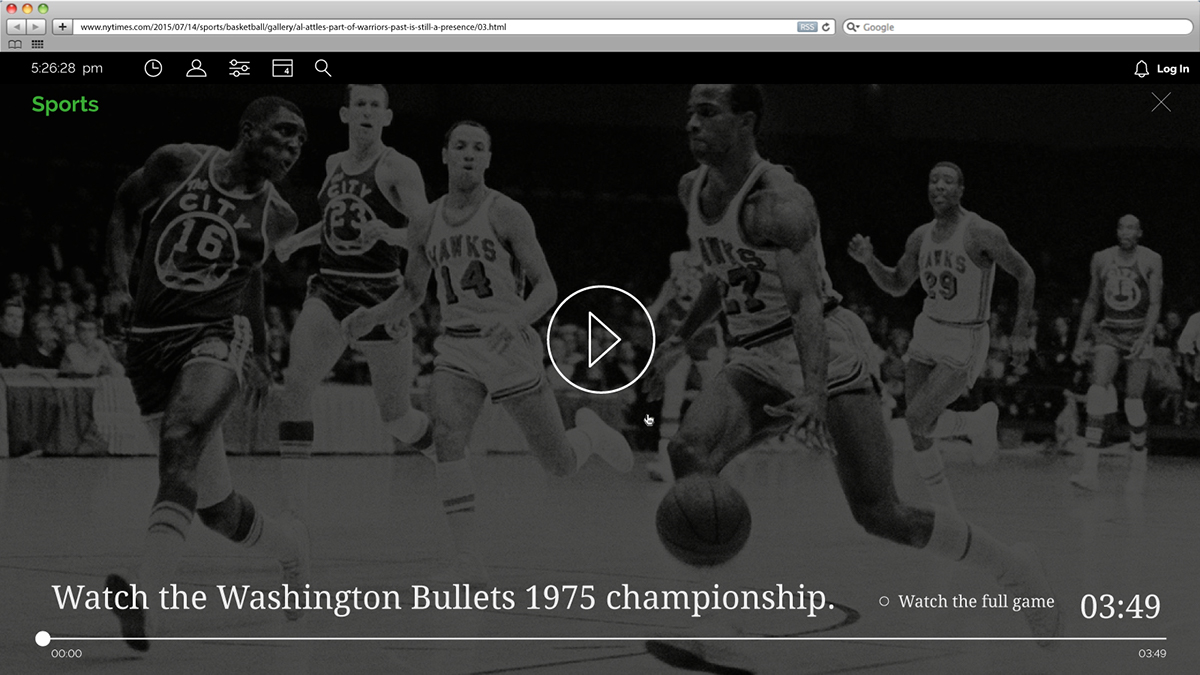Select the "Watch the full game" radio option
This screenshot has width=1200, height=675.
tap(884, 601)
